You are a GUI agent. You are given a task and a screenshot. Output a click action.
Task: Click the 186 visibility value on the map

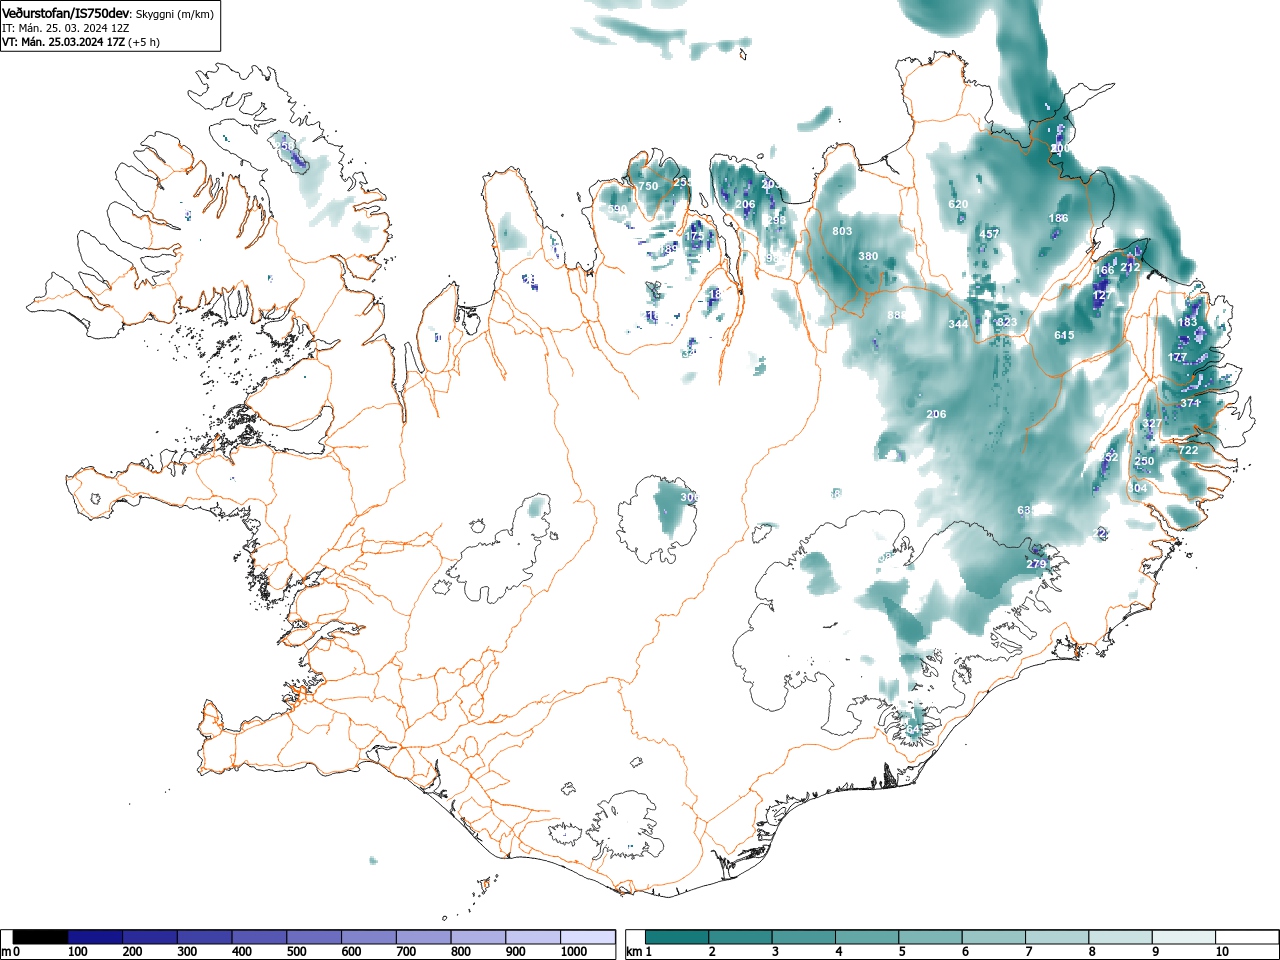coord(1058,218)
